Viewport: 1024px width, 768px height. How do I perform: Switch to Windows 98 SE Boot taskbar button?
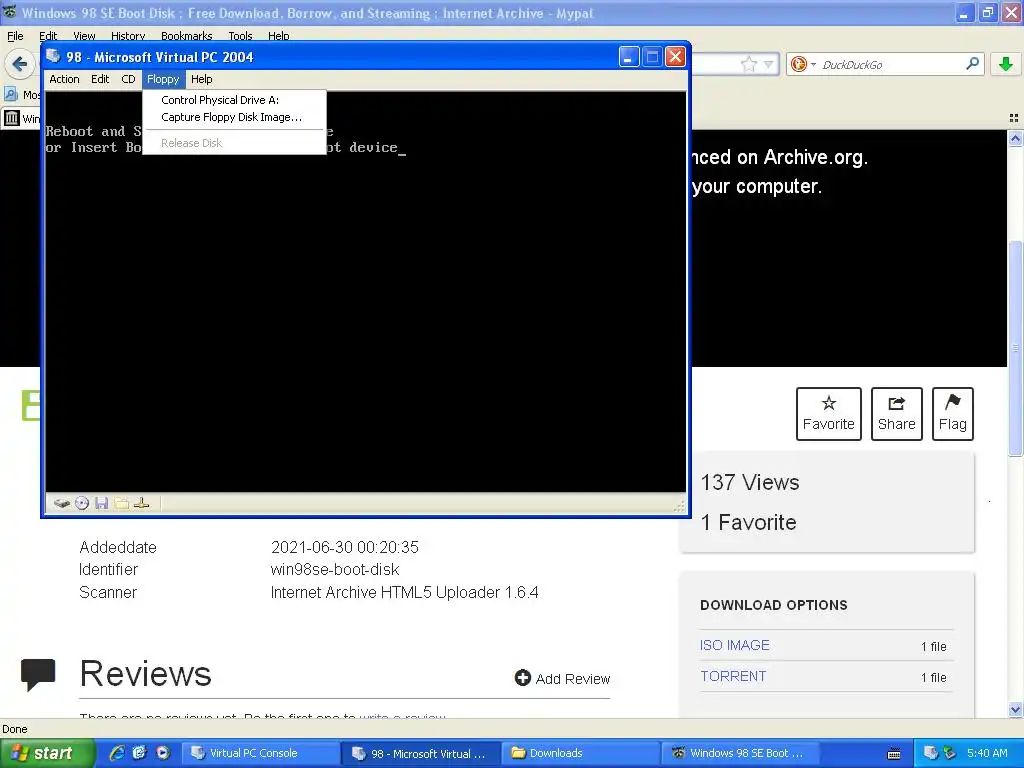pyautogui.click(x=741, y=753)
